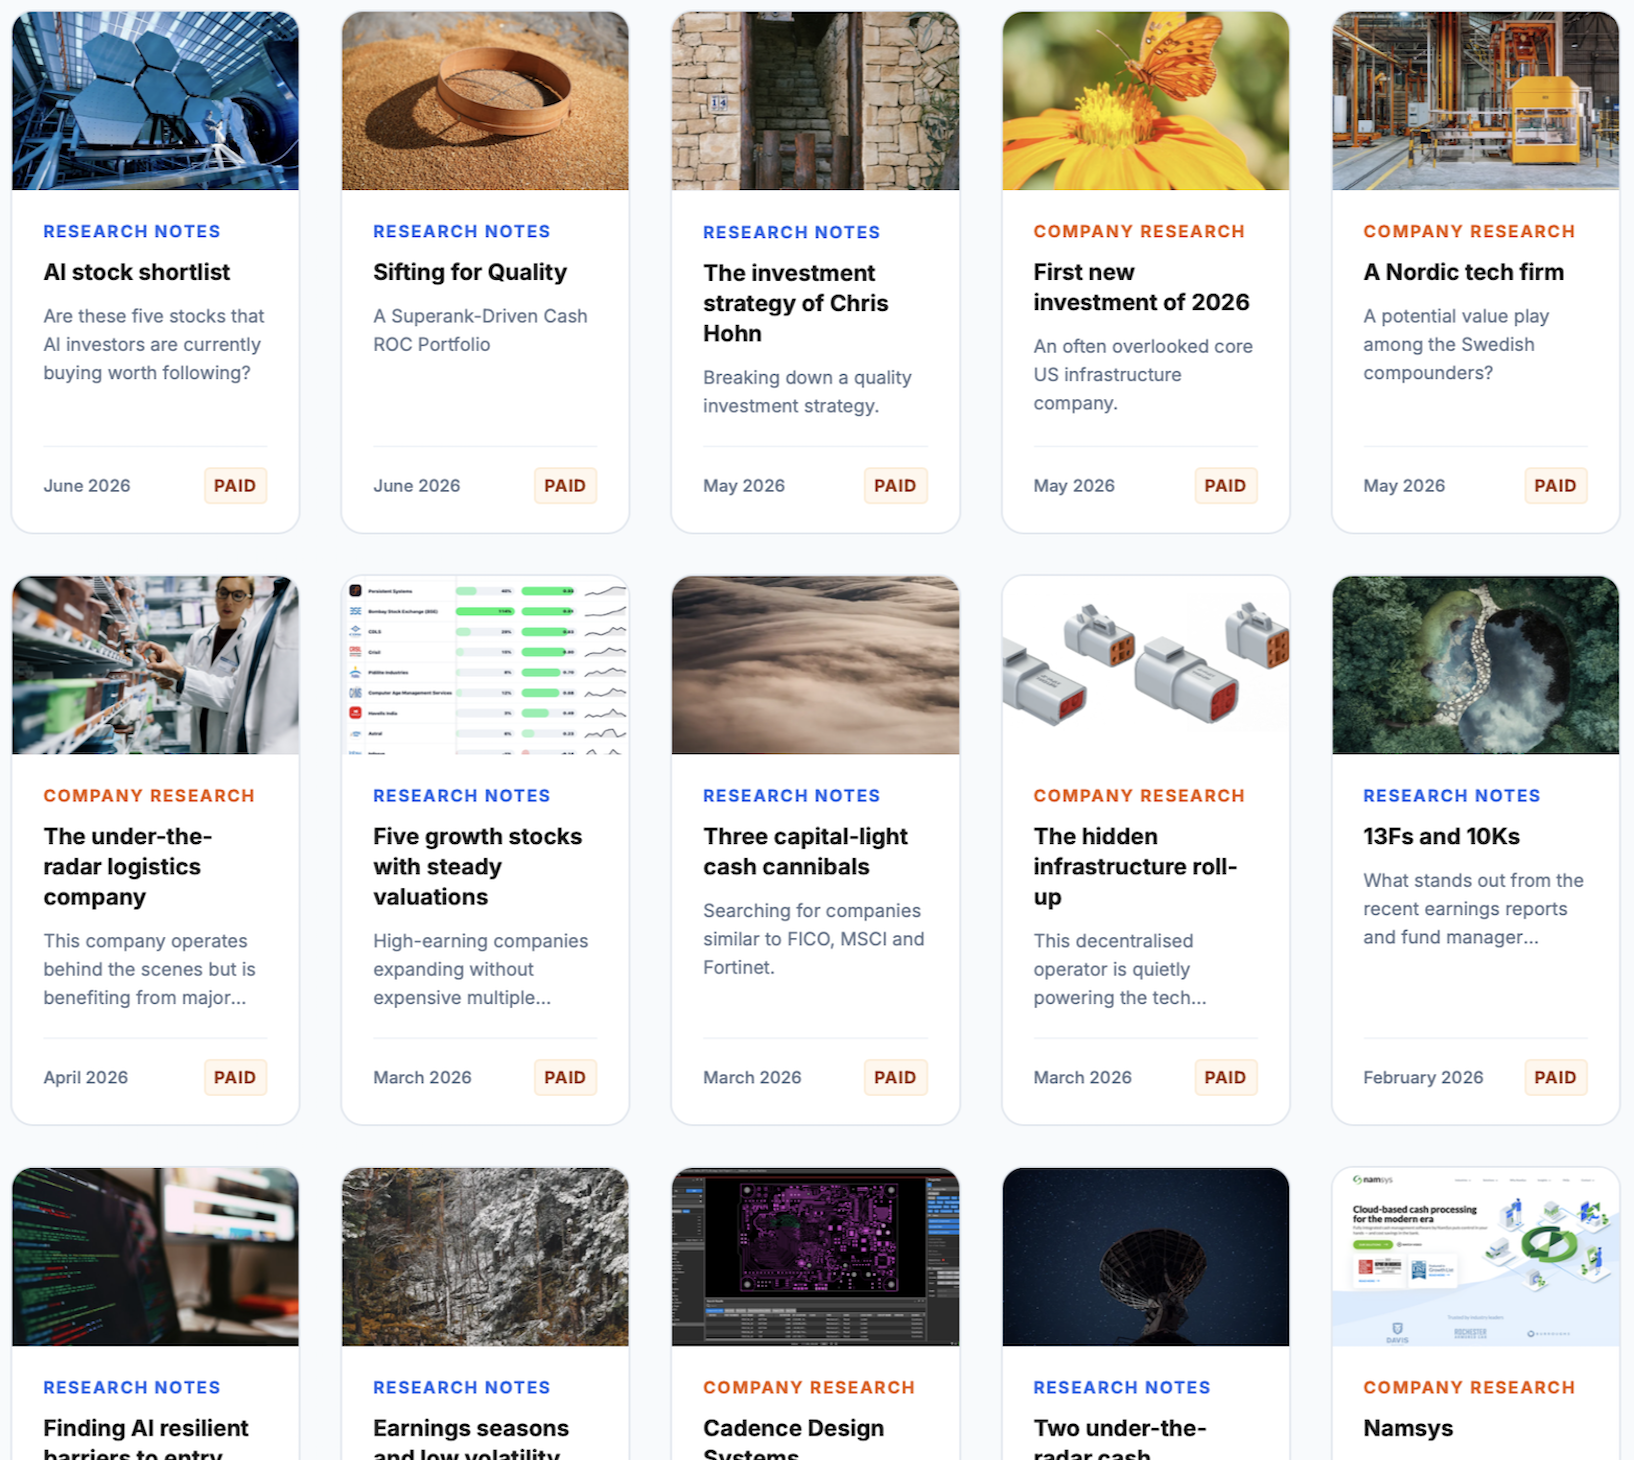This screenshot has height=1460, width=1634.
Task: Open the AI stock shortlist article
Action: coord(137,272)
